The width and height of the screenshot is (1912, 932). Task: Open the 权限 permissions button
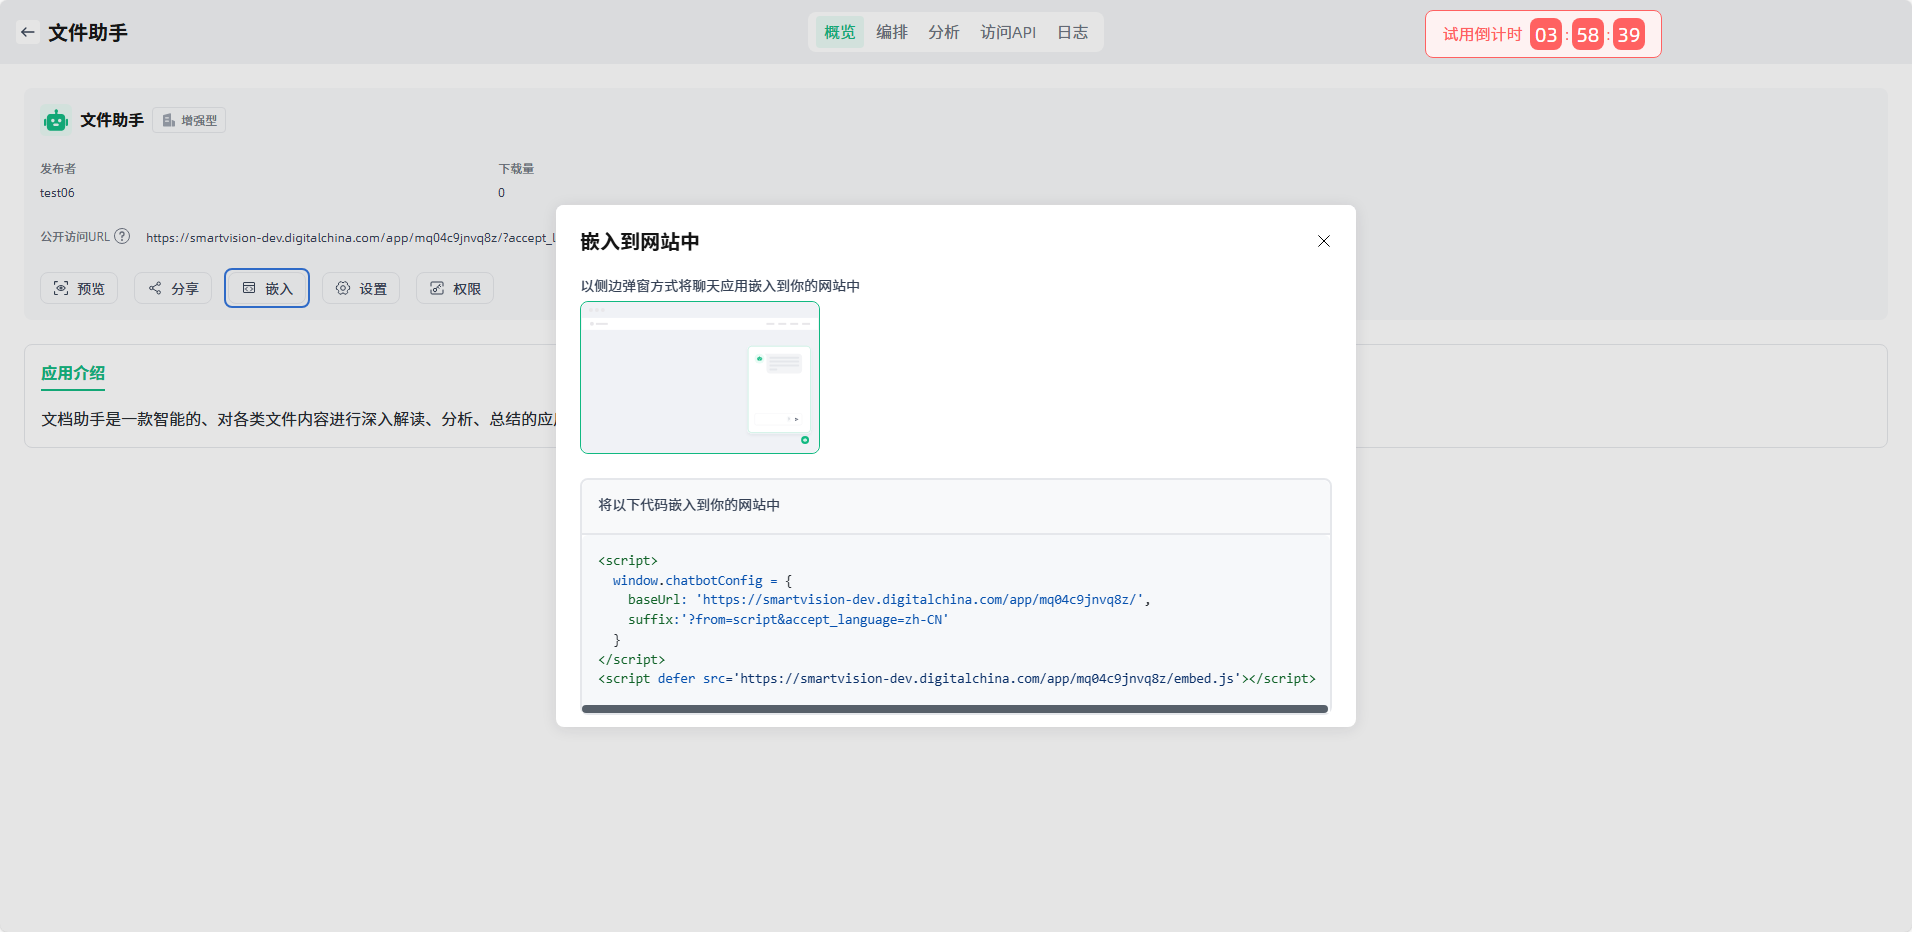455,289
